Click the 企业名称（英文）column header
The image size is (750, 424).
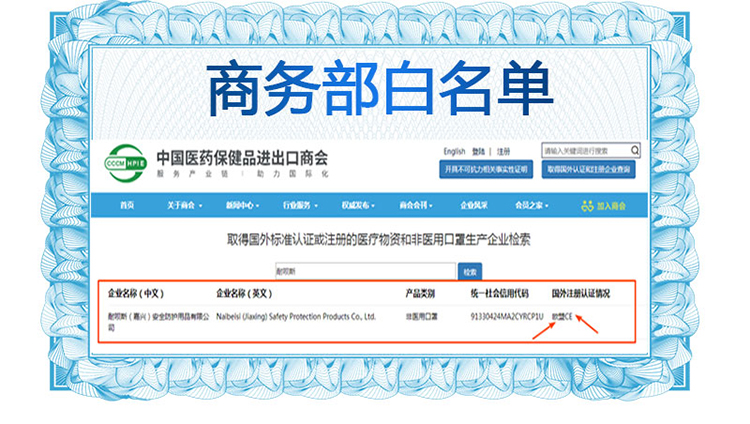[x=244, y=293]
